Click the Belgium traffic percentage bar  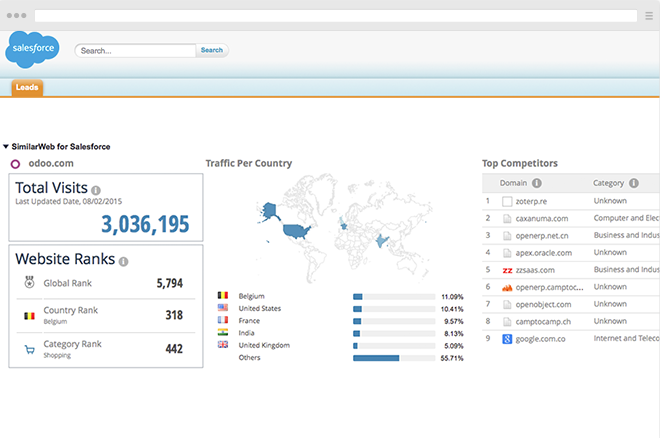click(394, 297)
